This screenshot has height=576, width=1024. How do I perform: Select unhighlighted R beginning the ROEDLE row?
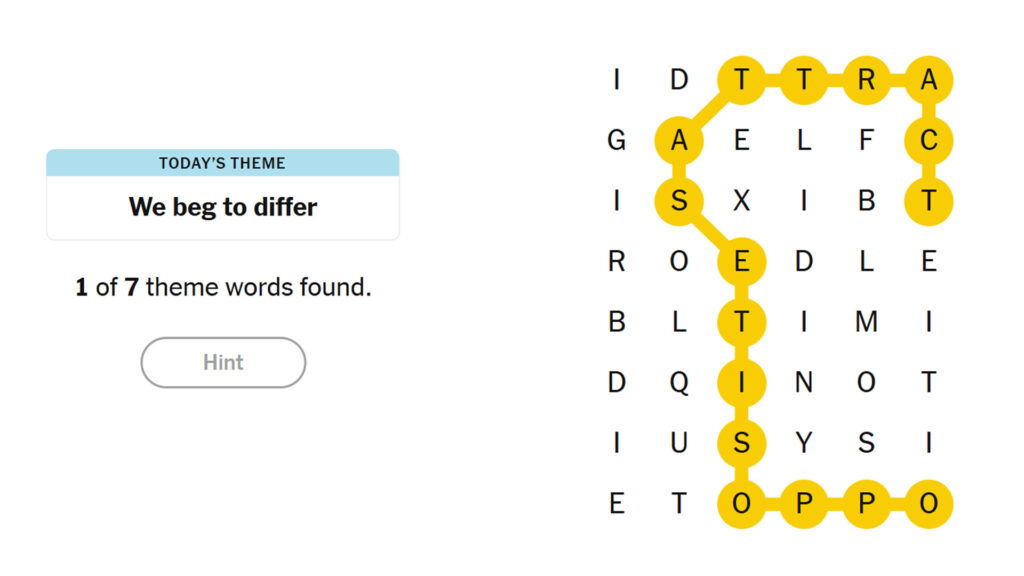[x=616, y=261]
